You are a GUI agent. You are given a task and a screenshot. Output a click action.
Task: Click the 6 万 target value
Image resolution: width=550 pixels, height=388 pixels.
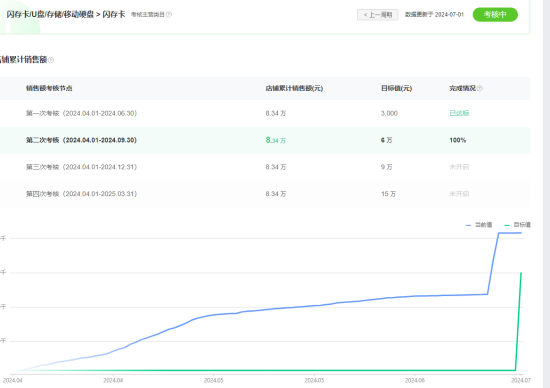point(387,140)
